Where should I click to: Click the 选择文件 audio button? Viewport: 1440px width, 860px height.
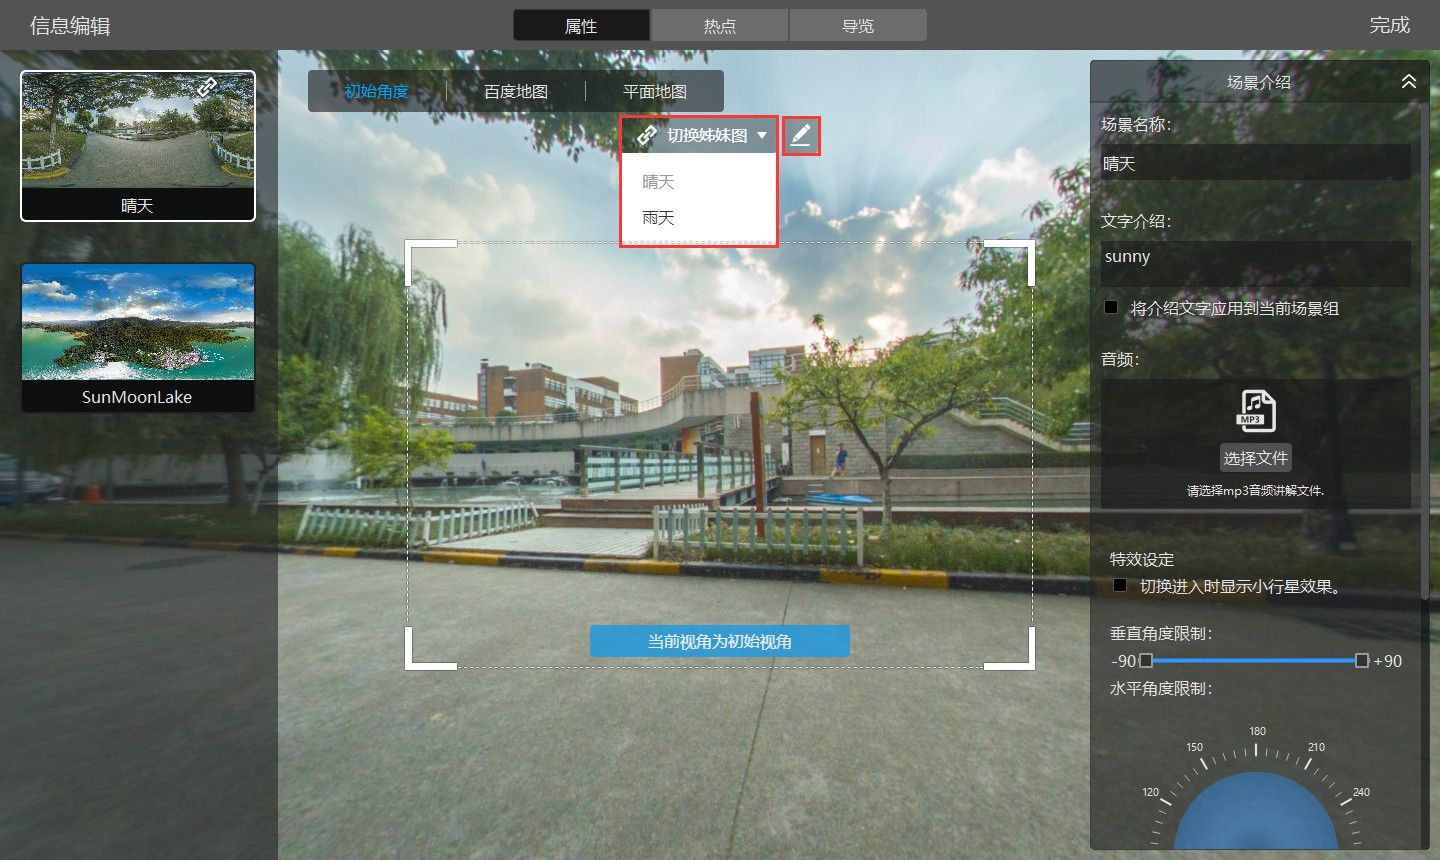[1255, 458]
